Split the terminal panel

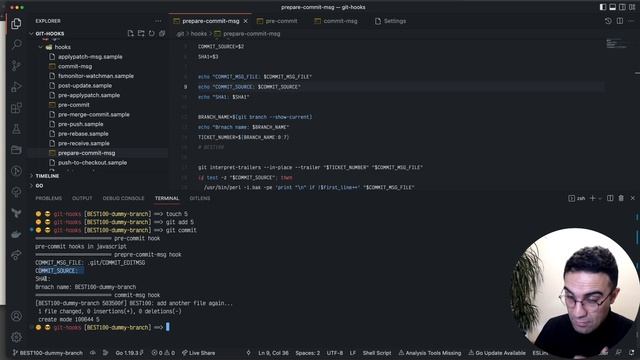click(610, 198)
